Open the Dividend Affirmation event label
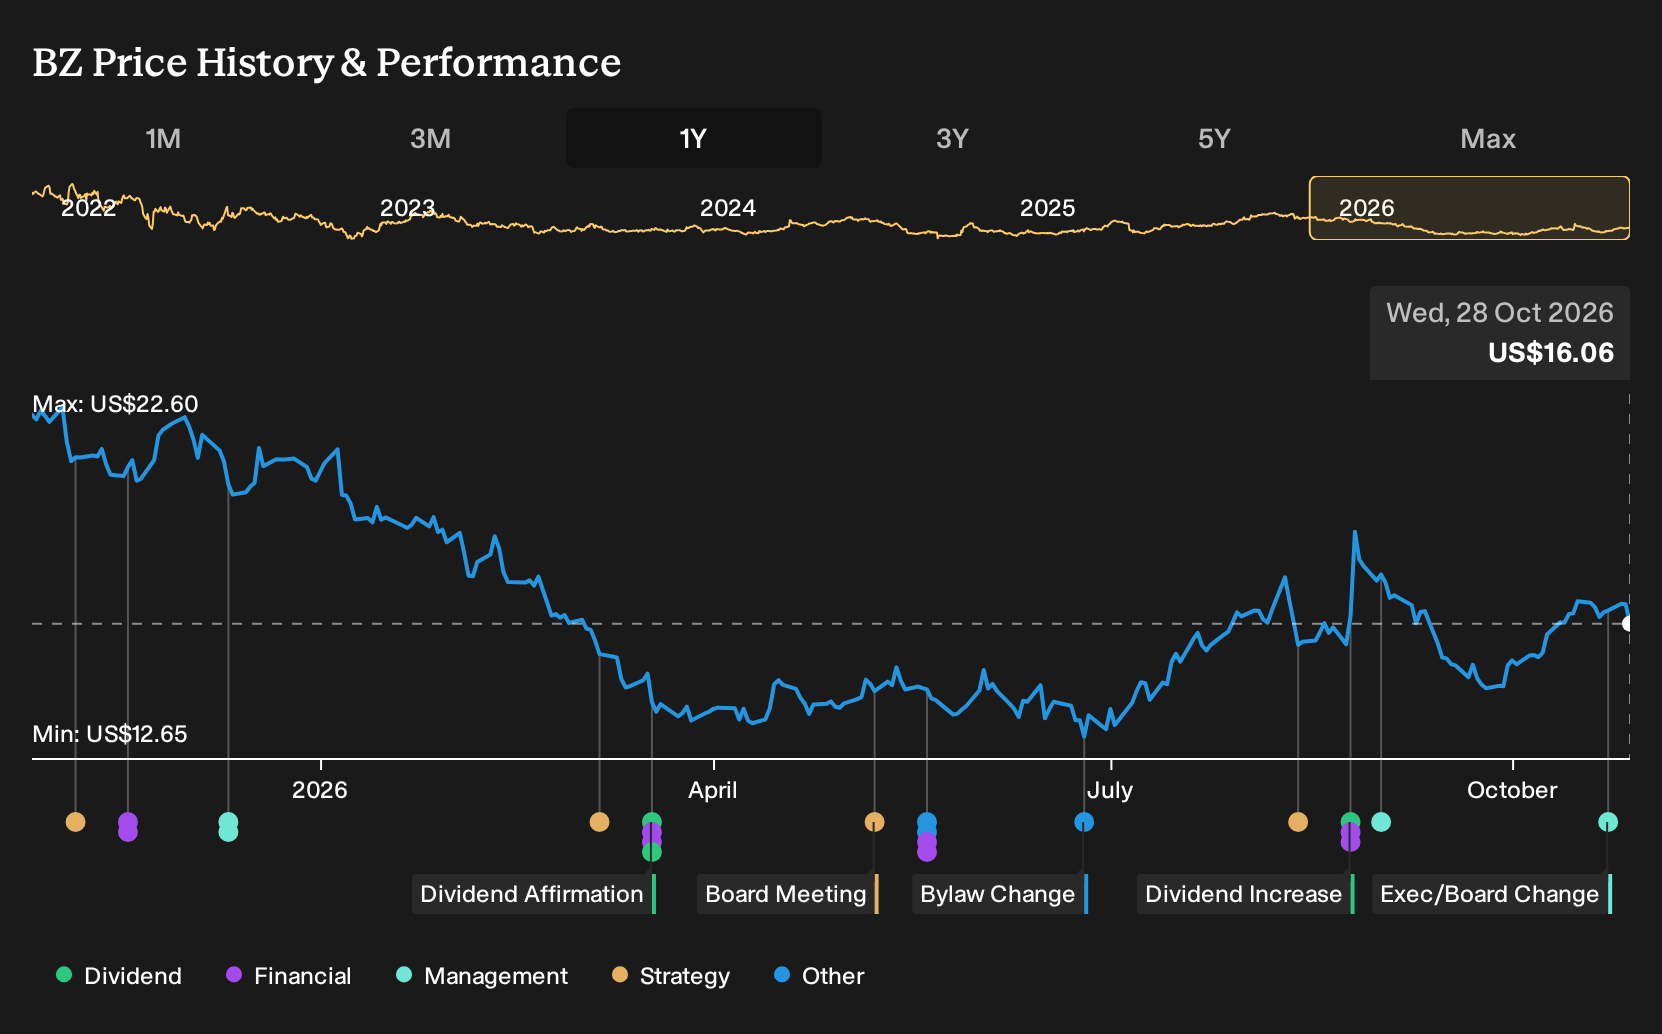 pyautogui.click(x=534, y=894)
